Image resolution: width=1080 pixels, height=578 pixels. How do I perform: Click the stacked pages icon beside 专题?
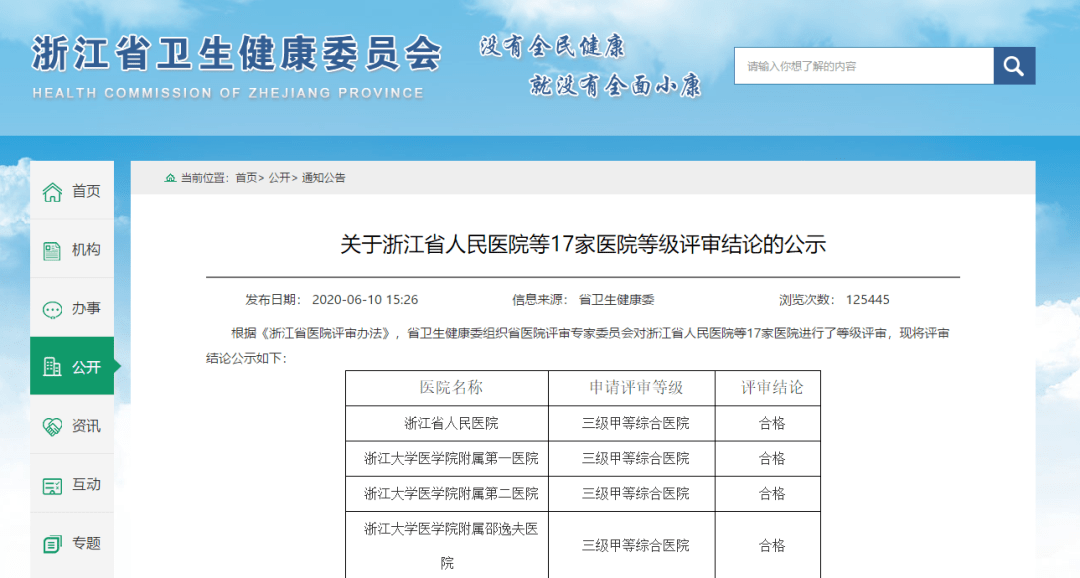52,544
